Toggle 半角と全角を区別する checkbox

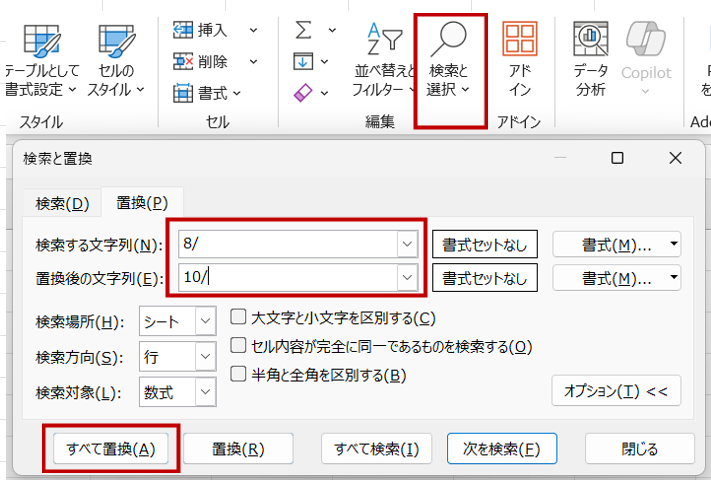point(239,375)
